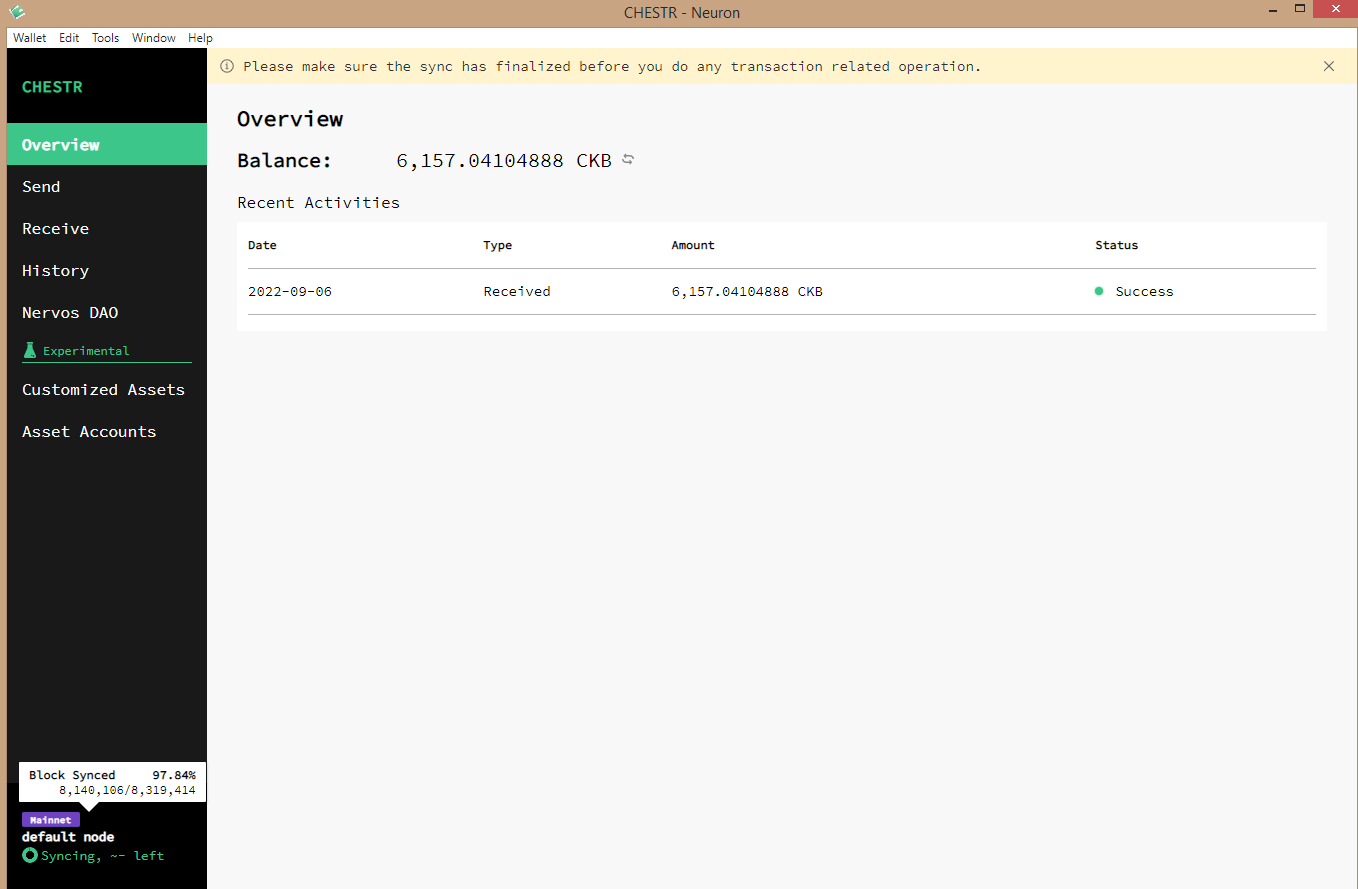1358x889 pixels.
Task: Click the Mainnet network badge
Action: (x=50, y=819)
